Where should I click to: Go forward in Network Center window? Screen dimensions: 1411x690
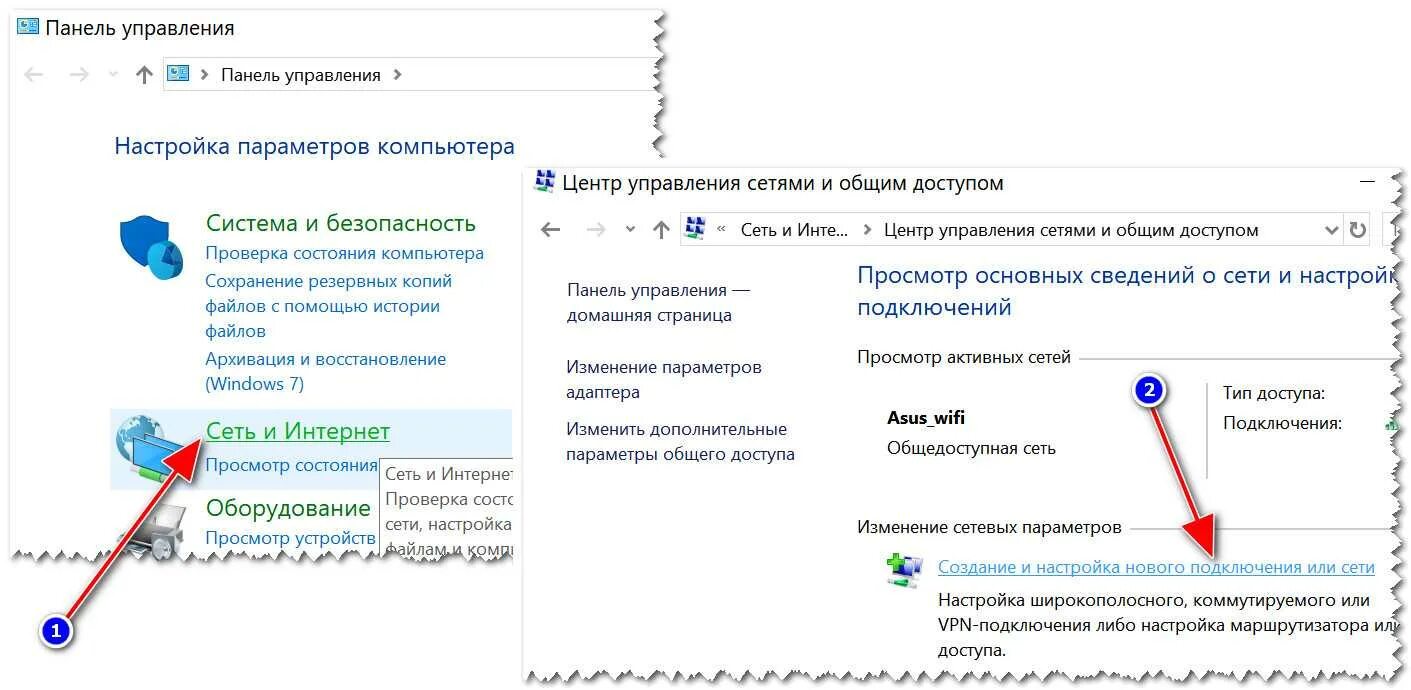[x=596, y=230]
